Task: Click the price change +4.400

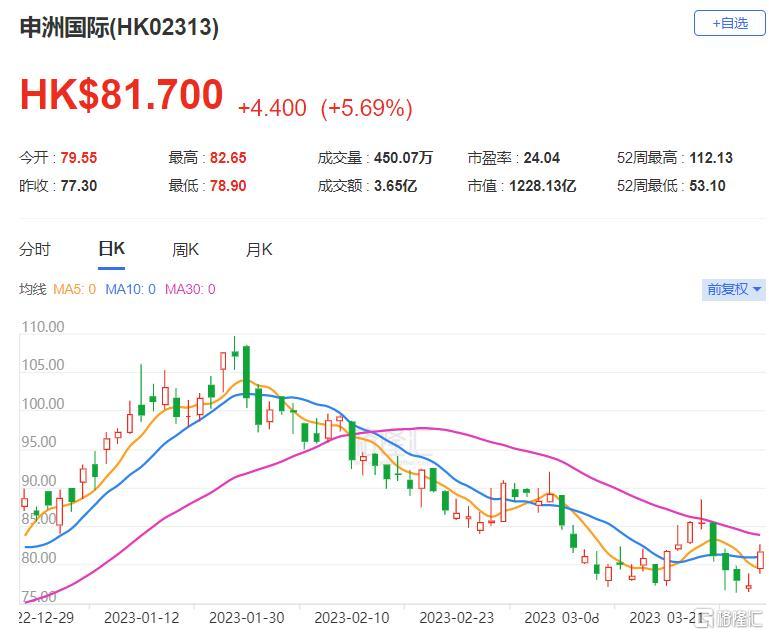Action: pos(272,108)
